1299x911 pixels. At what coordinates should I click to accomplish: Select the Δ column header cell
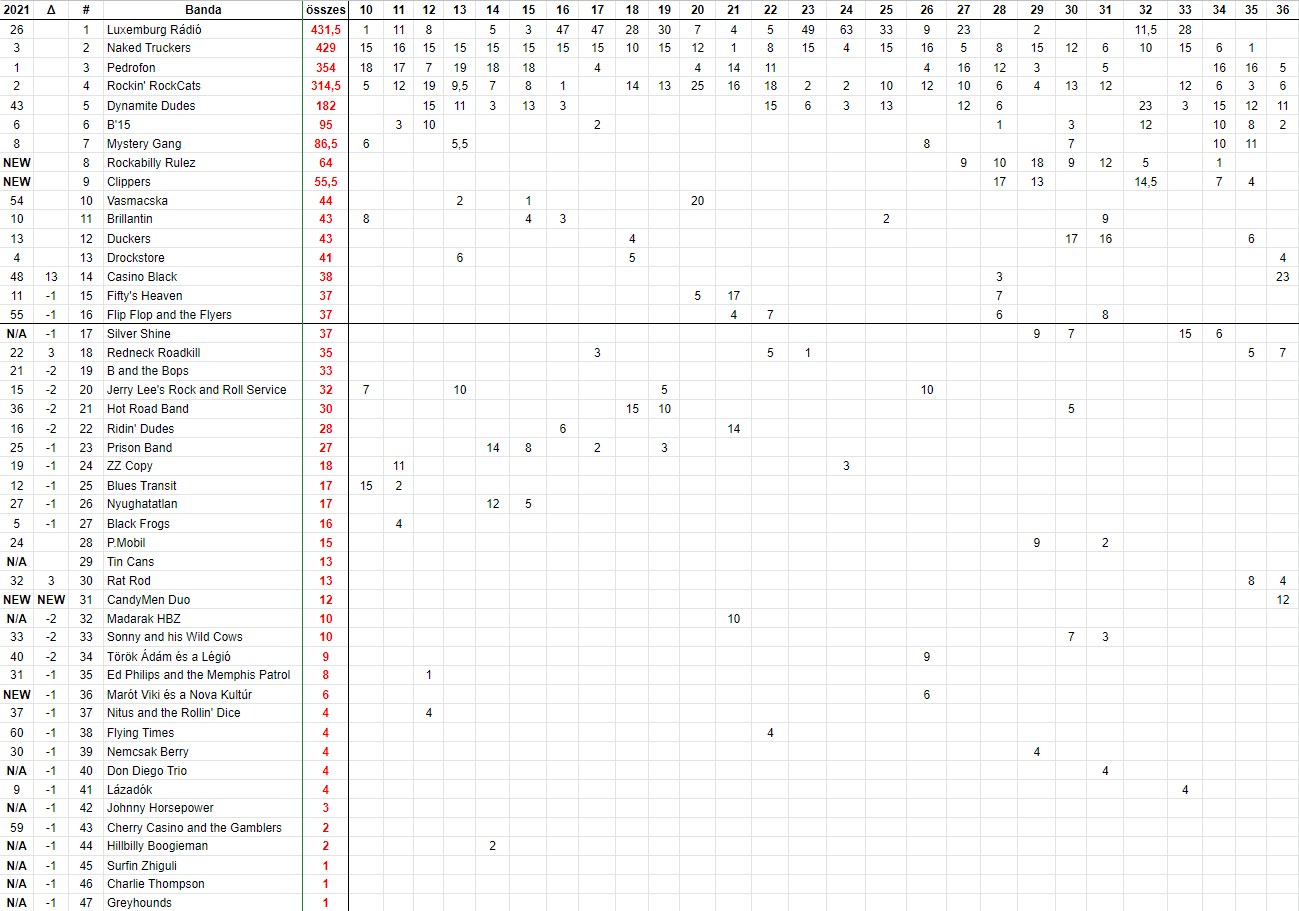(51, 9)
